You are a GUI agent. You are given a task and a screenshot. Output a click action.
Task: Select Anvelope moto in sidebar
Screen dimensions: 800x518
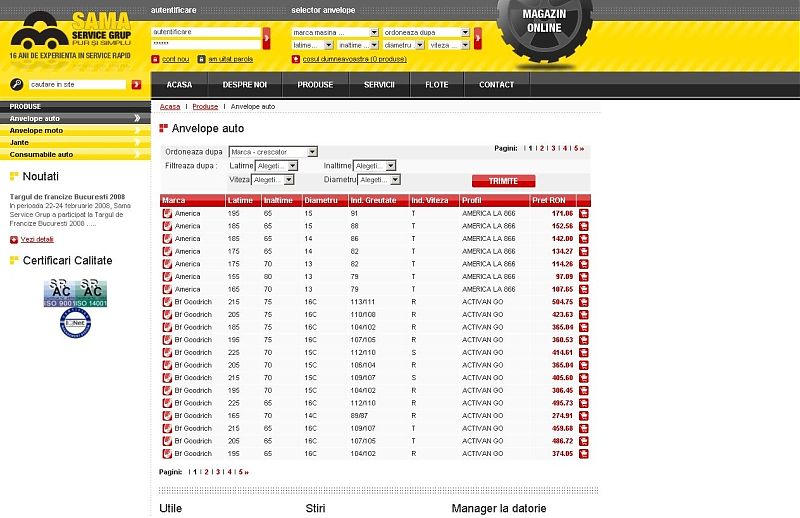(75, 131)
